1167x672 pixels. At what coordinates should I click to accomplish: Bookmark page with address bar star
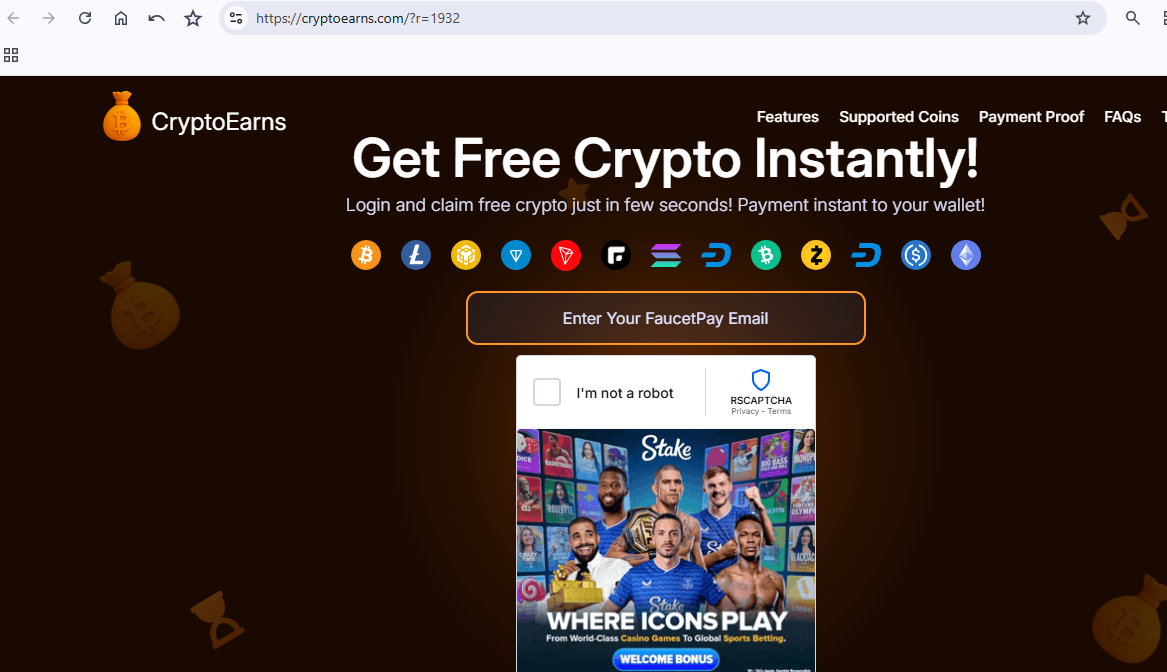pos(1082,18)
